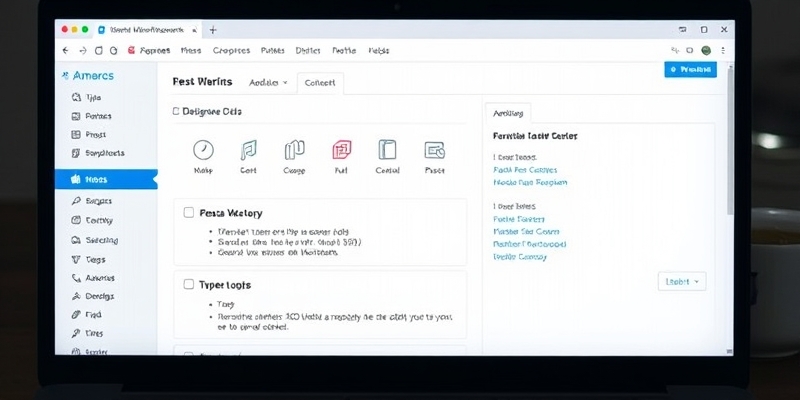Screen dimensions: 800x400
Task: Click the clock icon in icon row
Action: click(x=203, y=150)
